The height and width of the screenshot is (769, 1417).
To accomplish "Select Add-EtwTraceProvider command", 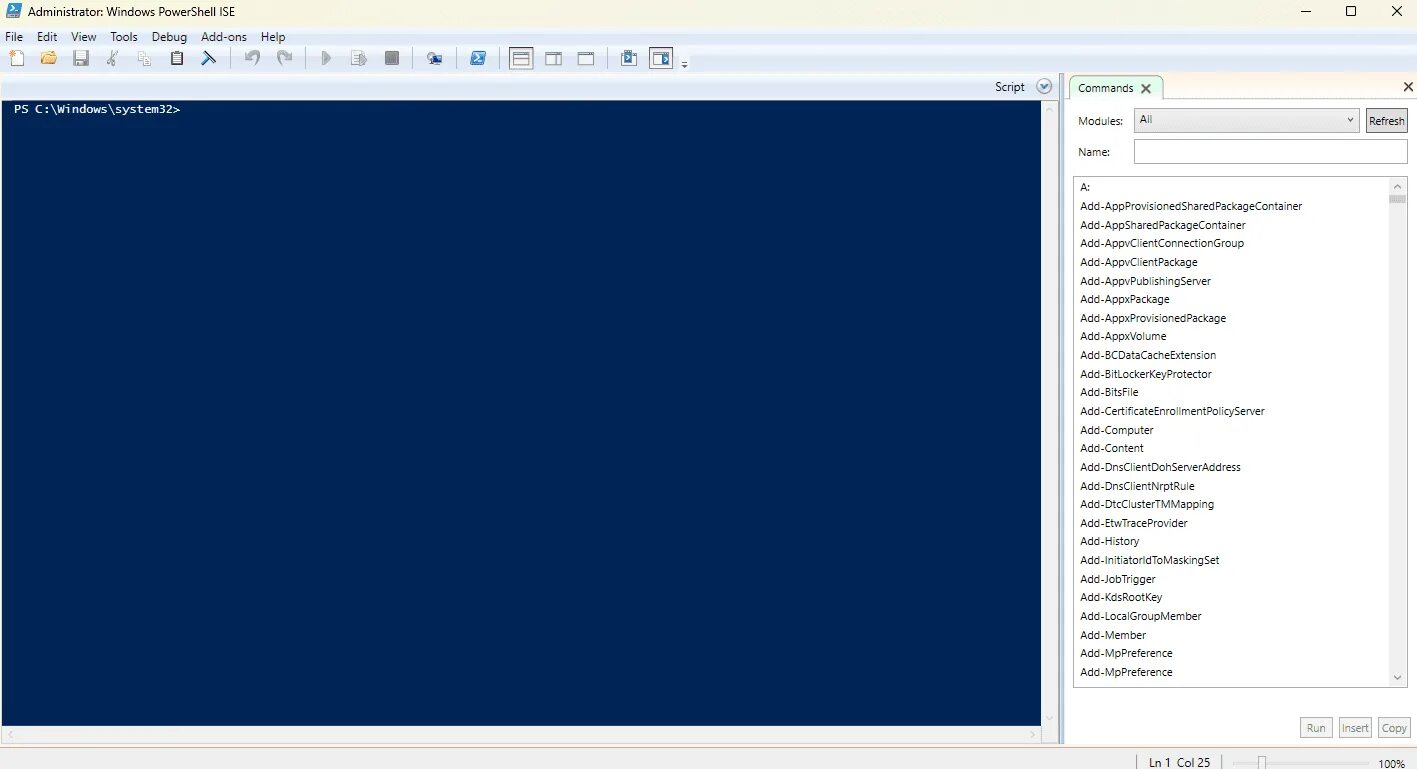I will pyautogui.click(x=1133, y=523).
